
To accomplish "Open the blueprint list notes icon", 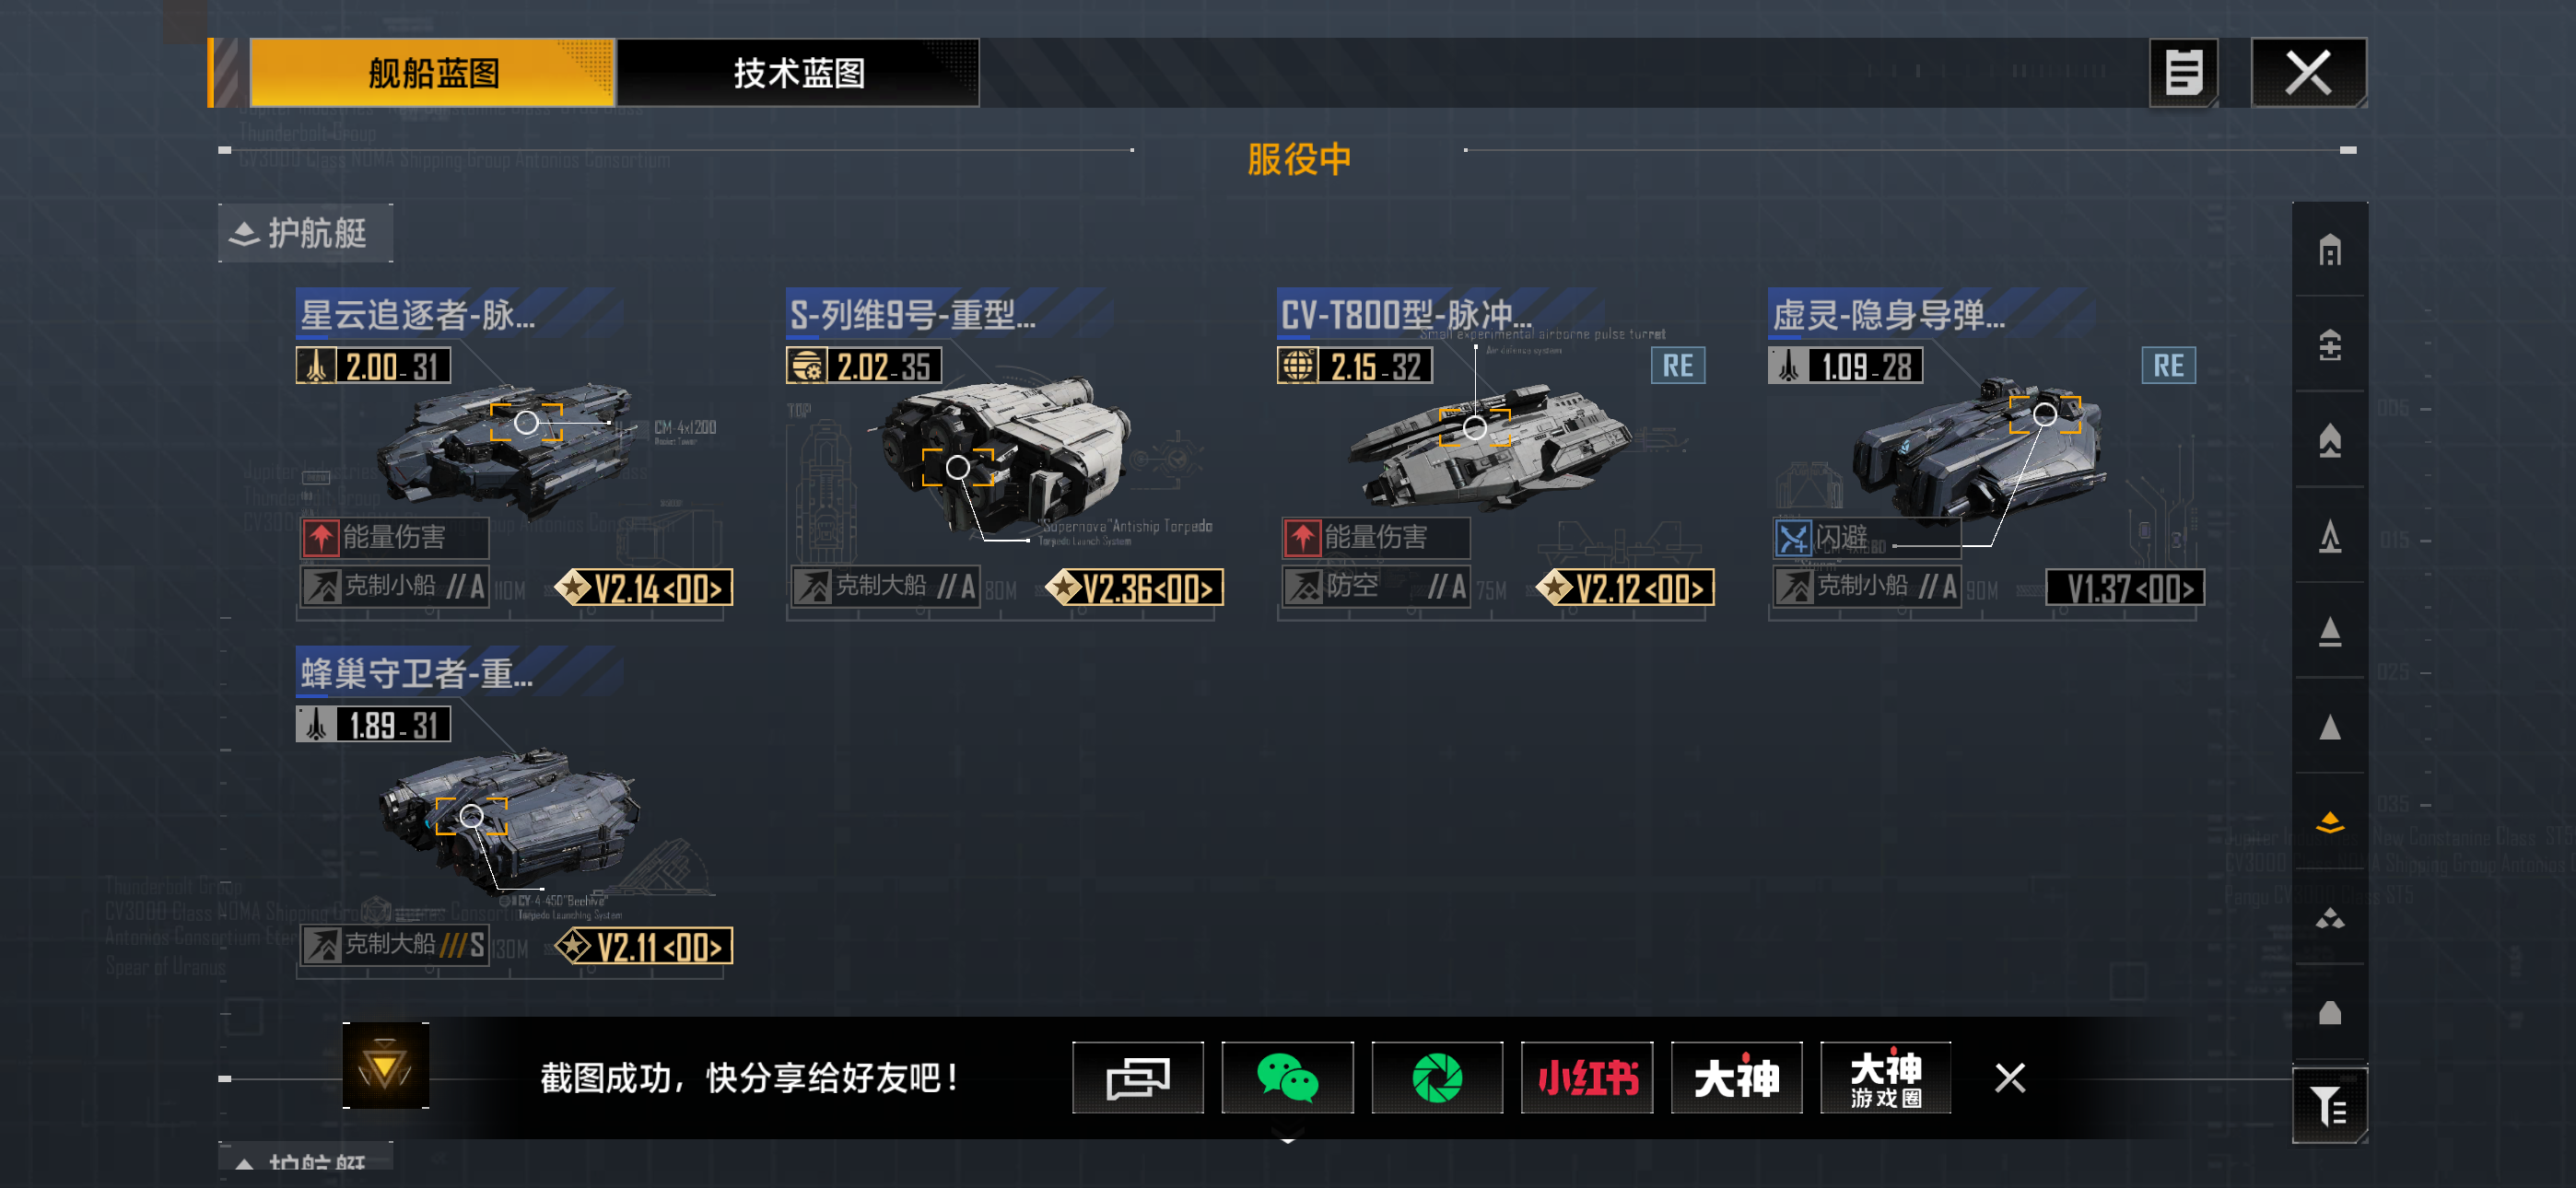I will [2183, 73].
